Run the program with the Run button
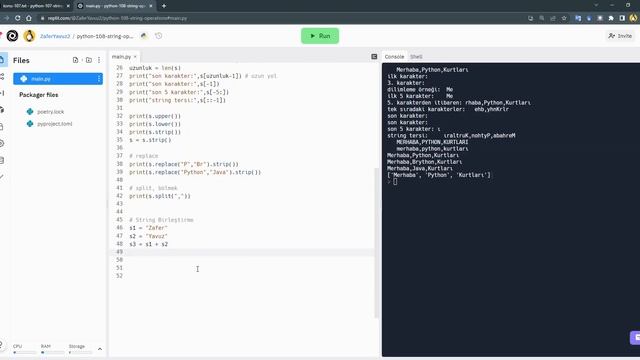This screenshot has height=360, width=640. pos(320,36)
